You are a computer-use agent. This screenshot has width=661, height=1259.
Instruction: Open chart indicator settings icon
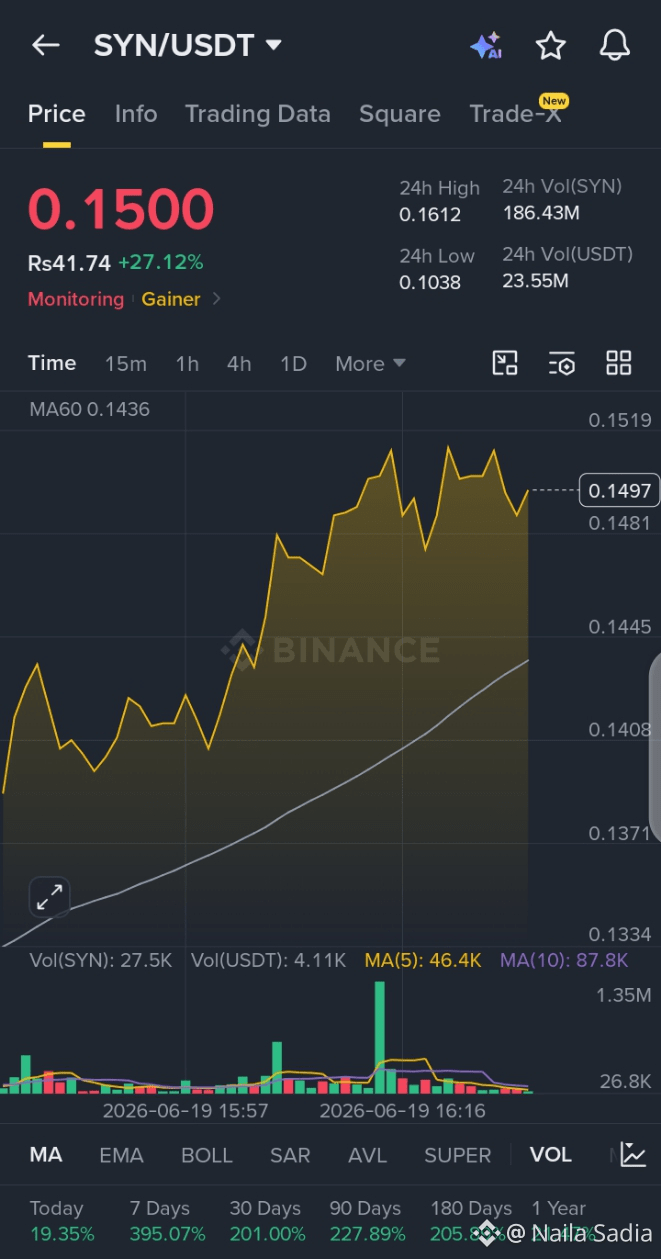point(562,363)
